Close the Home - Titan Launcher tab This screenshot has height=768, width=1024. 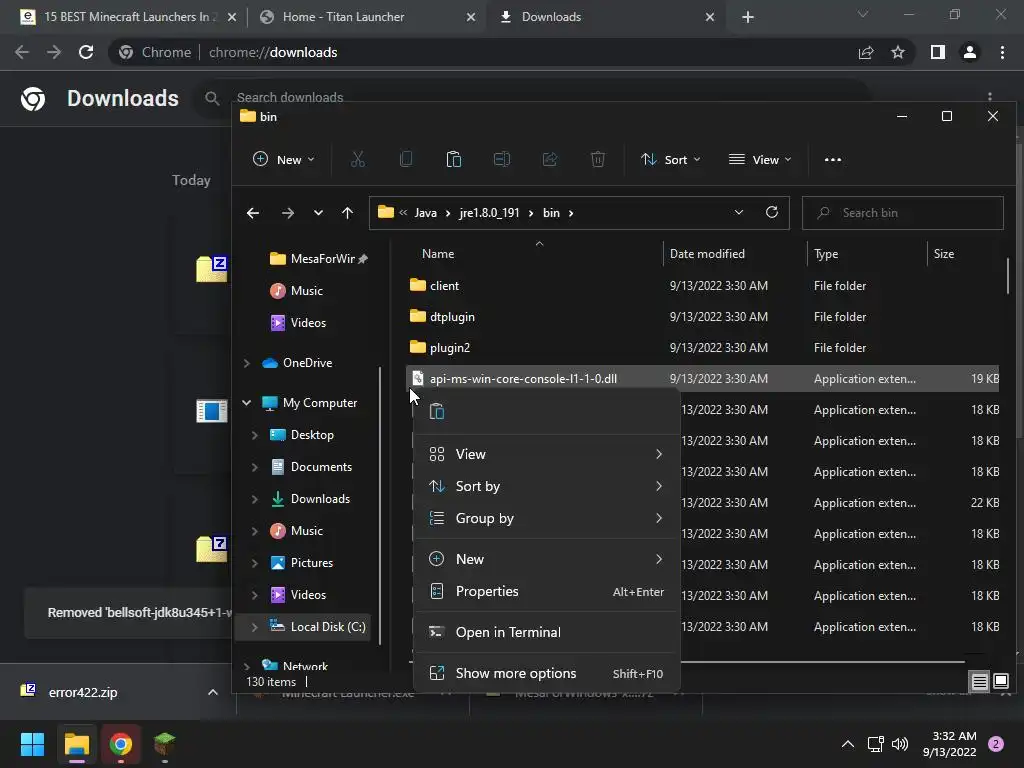tap(471, 17)
